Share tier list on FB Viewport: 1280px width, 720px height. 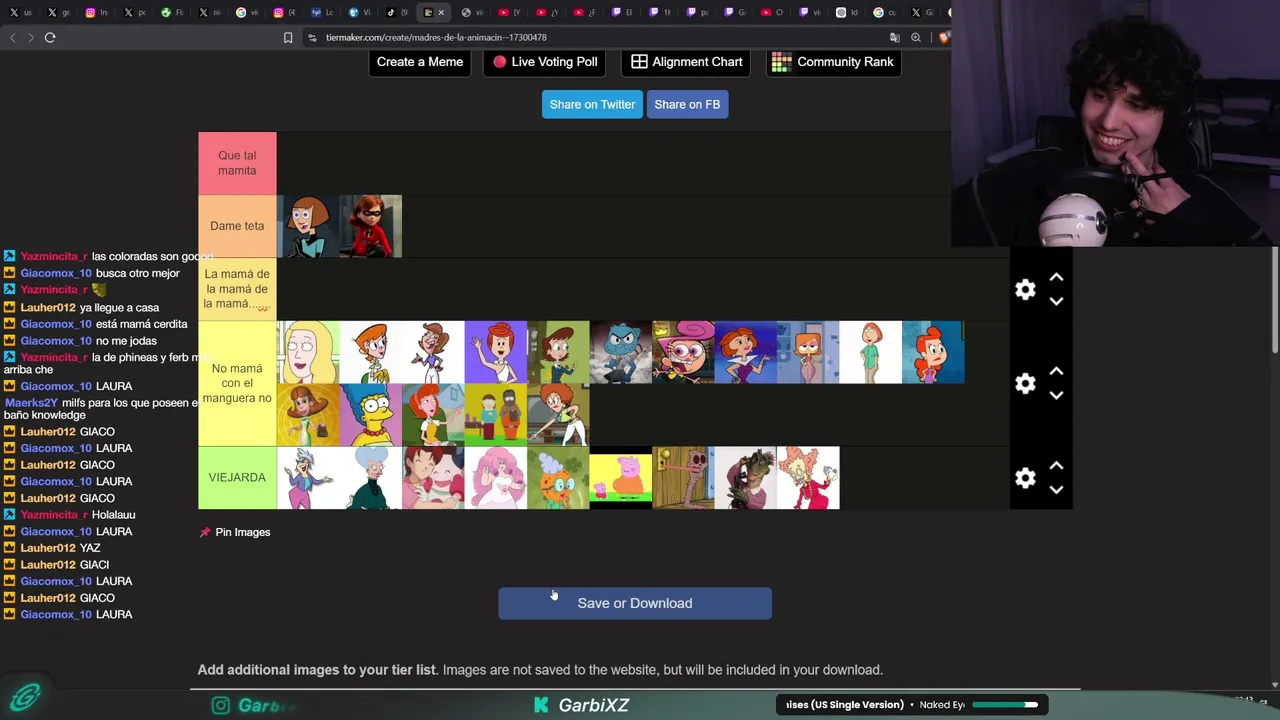pos(687,104)
